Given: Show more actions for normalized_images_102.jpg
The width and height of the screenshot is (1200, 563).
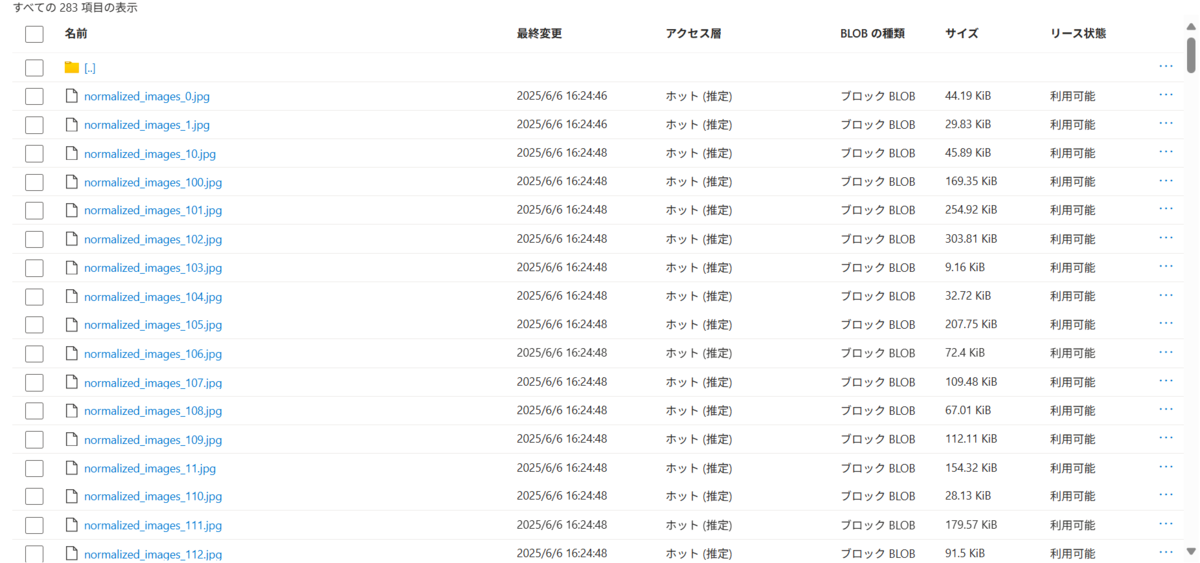Looking at the screenshot, I should pyautogui.click(x=1165, y=238).
